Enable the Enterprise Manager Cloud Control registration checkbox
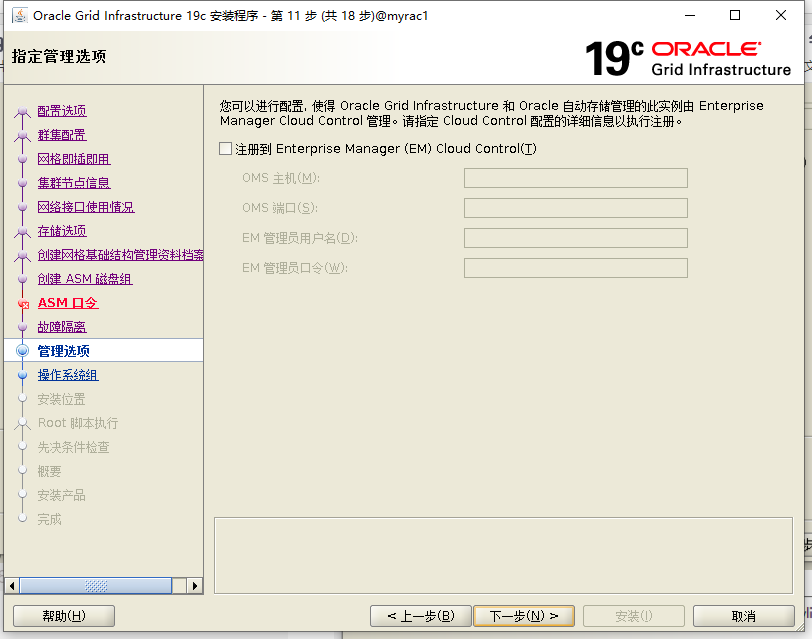 click(x=225, y=149)
